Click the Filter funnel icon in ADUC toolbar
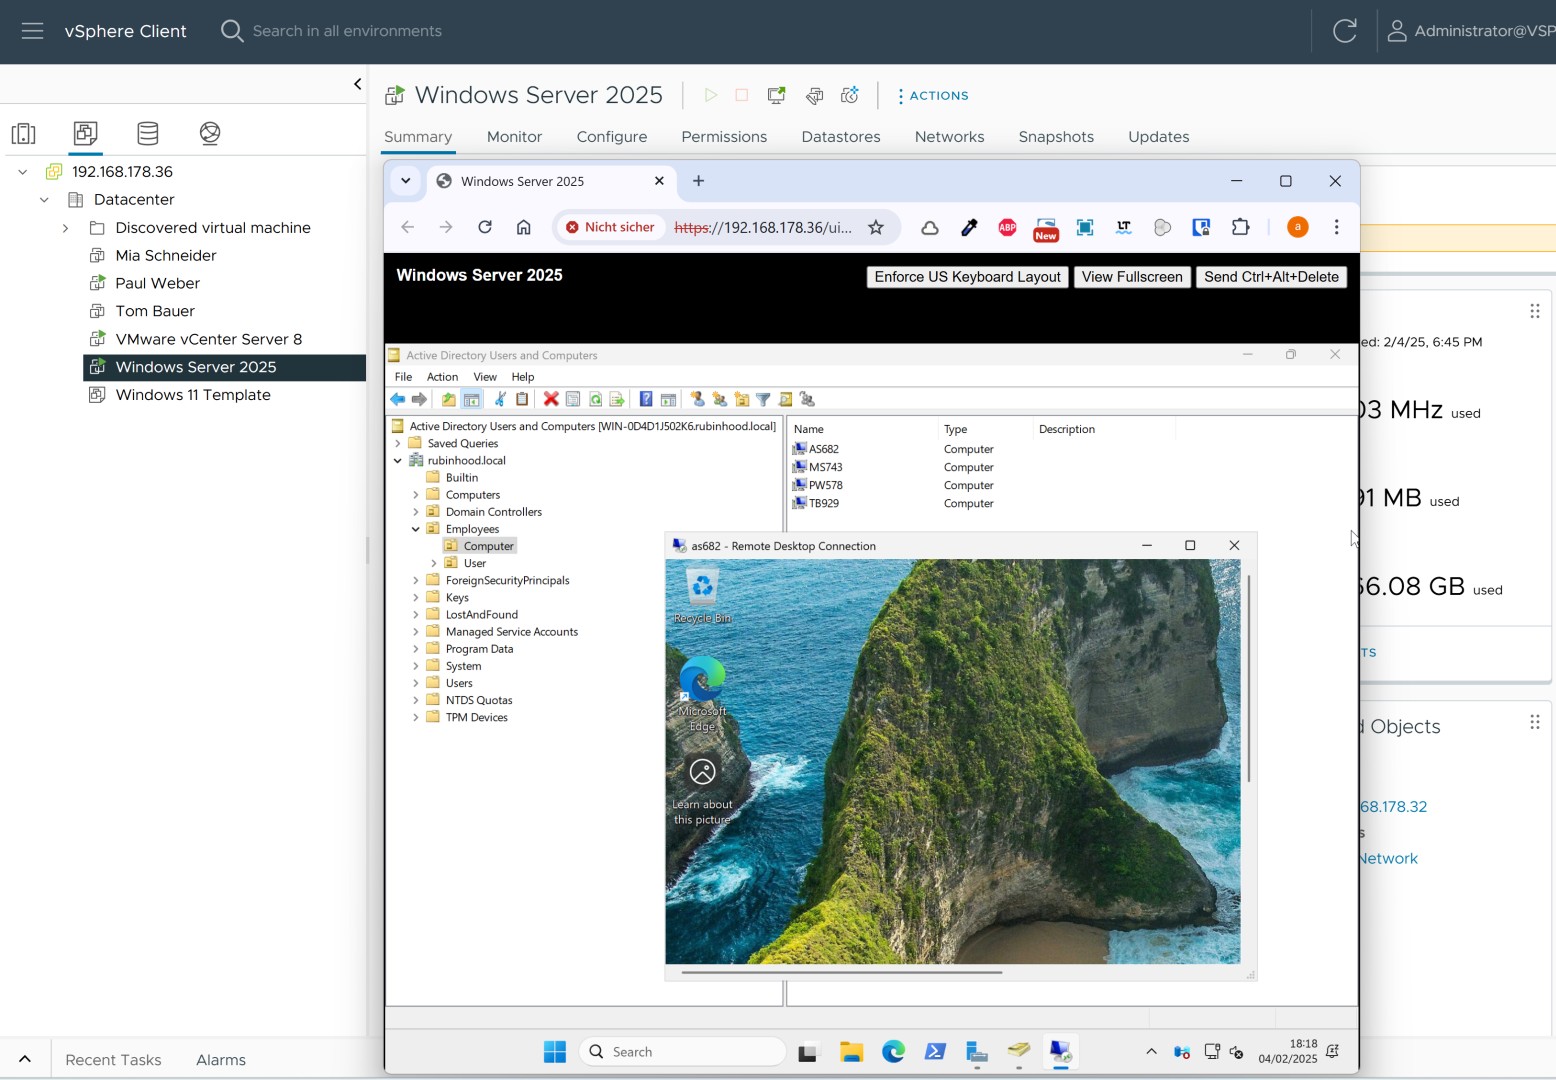 click(x=763, y=399)
